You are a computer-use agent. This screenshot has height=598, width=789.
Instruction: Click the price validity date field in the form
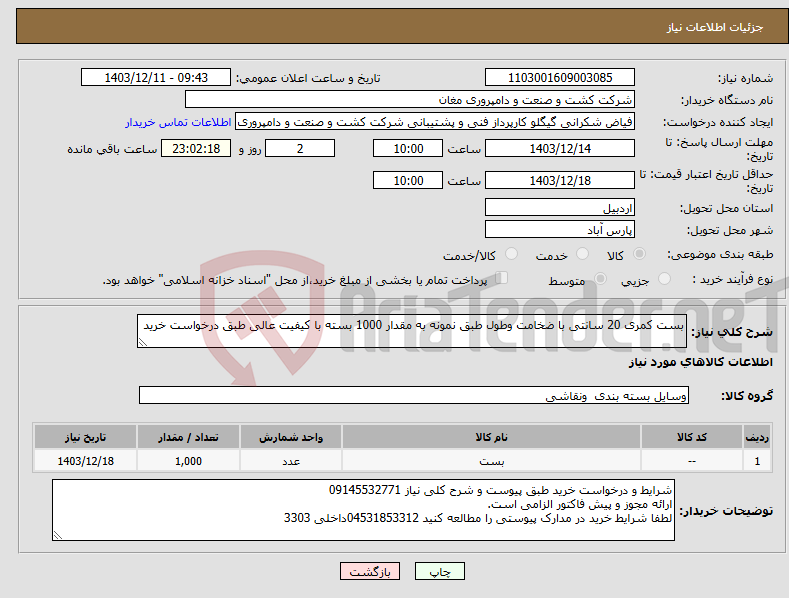[x=560, y=180]
